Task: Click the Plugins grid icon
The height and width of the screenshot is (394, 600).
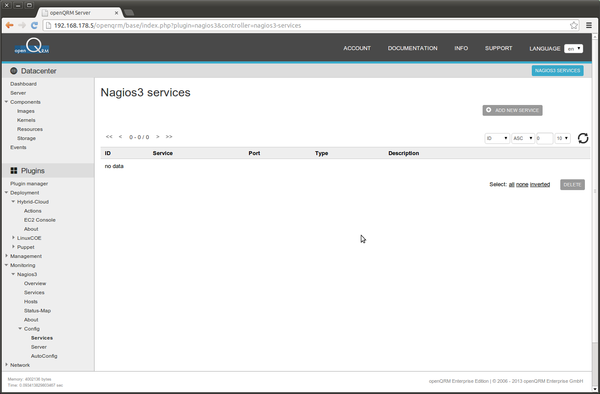Action: [x=14, y=171]
